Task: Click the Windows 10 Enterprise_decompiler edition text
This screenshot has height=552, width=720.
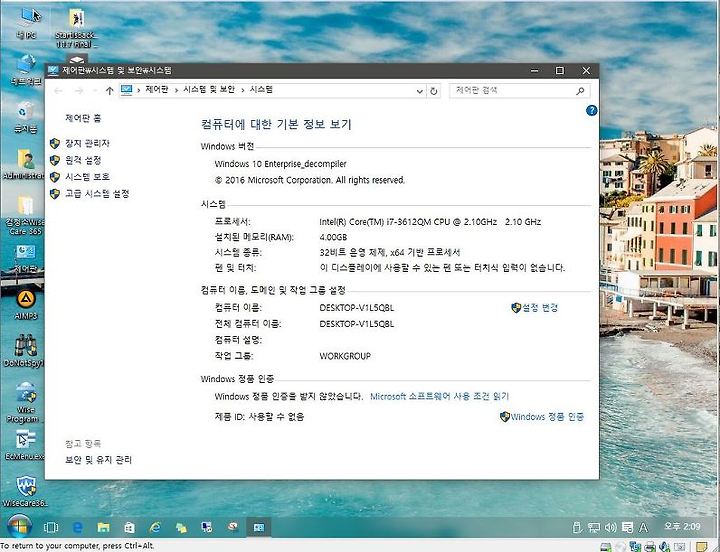Action: 280,164
